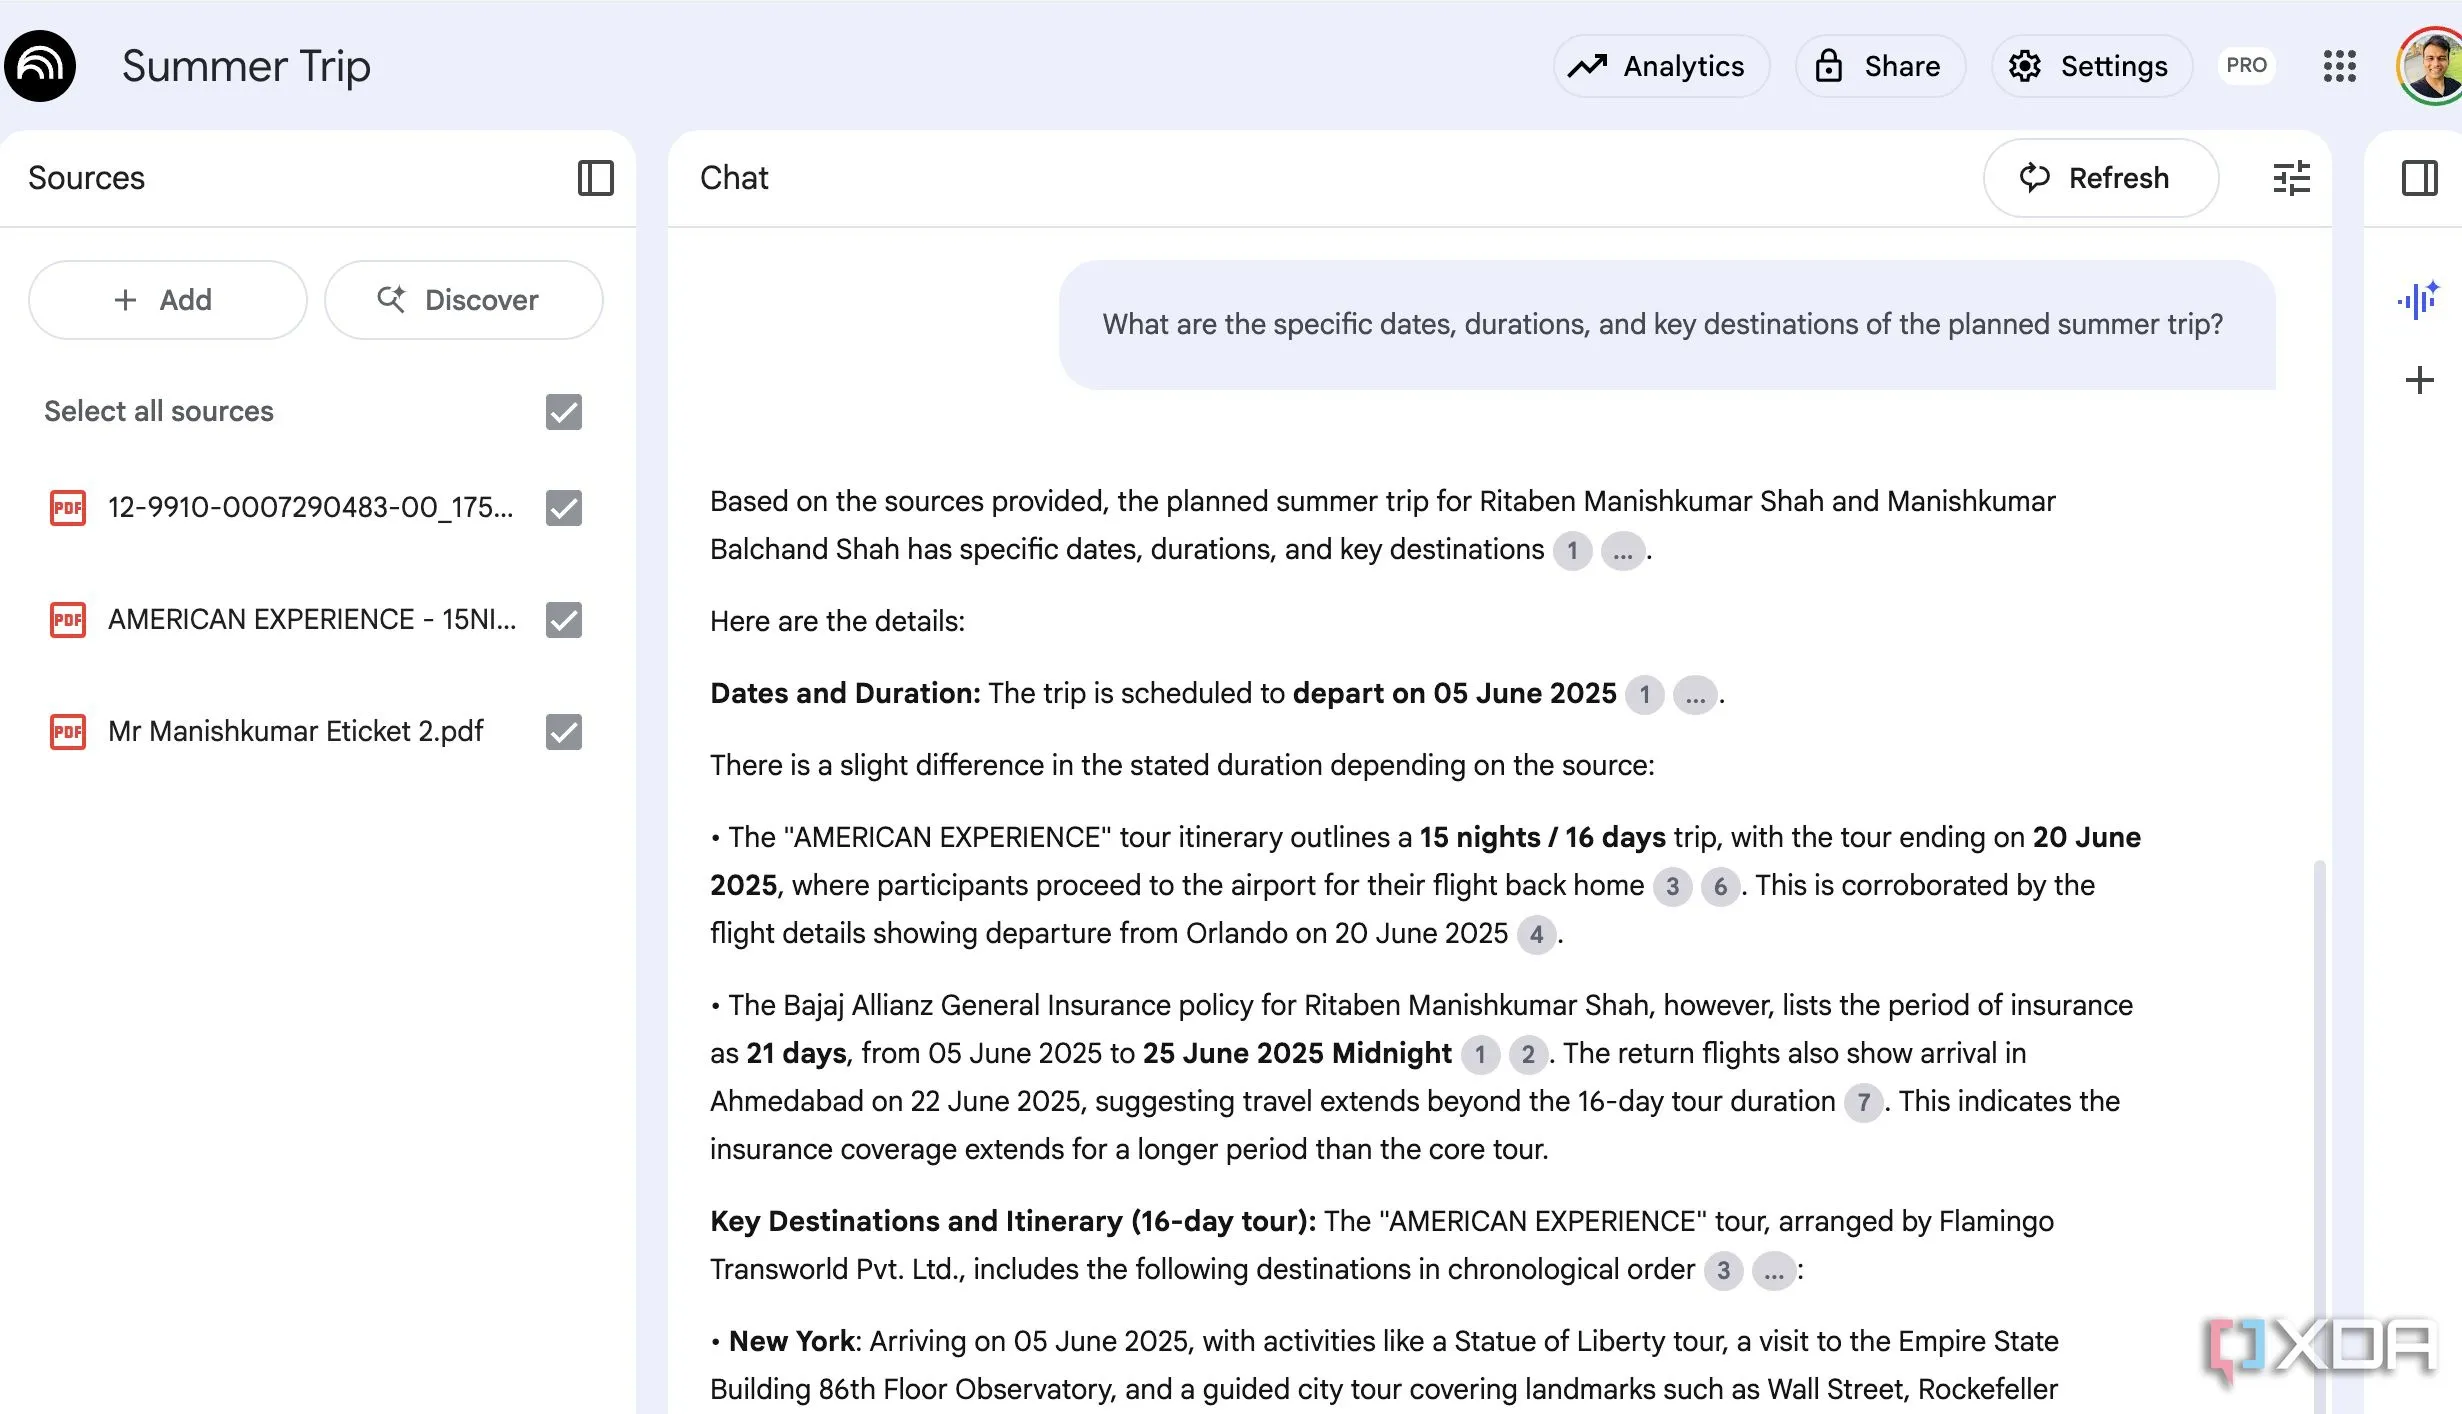Click the Sources panel heading
This screenshot has width=2462, height=1414.
(86, 178)
